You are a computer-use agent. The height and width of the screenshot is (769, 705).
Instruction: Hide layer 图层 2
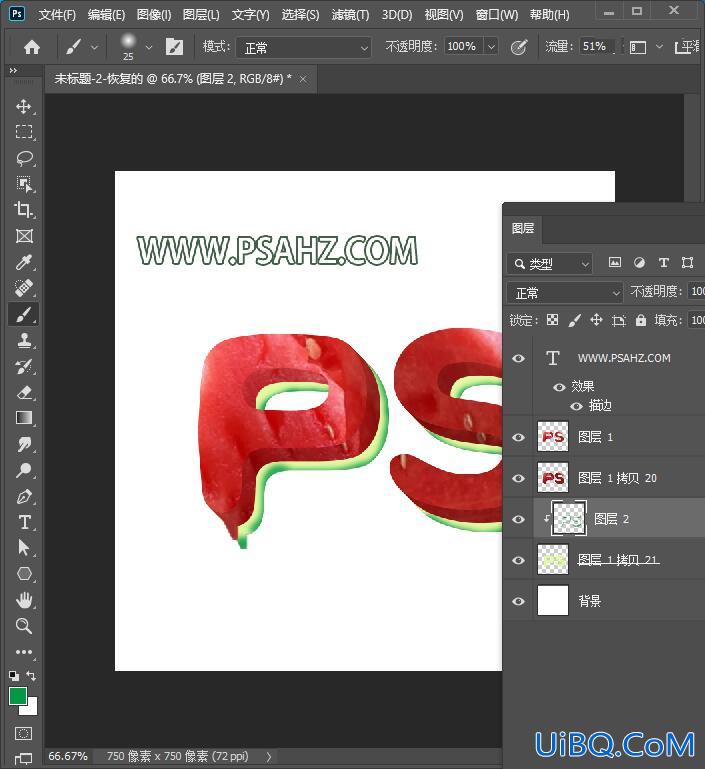[x=518, y=519]
